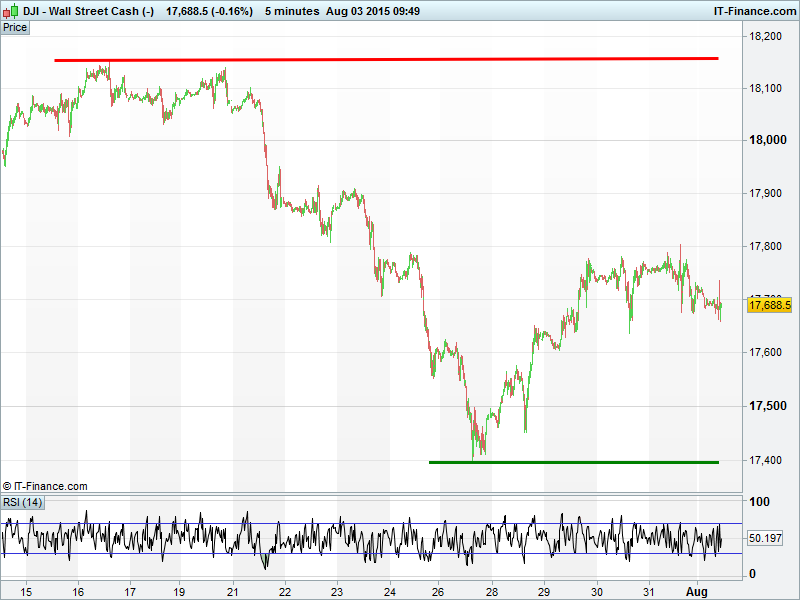Image resolution: width=800 pixels, height=600 pixels.
Task: Click the date label 15 on time axis
Action: [x=26, y=592]
